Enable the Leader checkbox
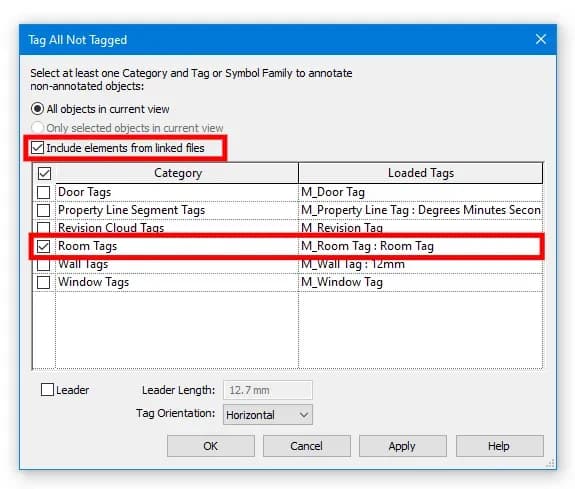 (x=47, y=390)
